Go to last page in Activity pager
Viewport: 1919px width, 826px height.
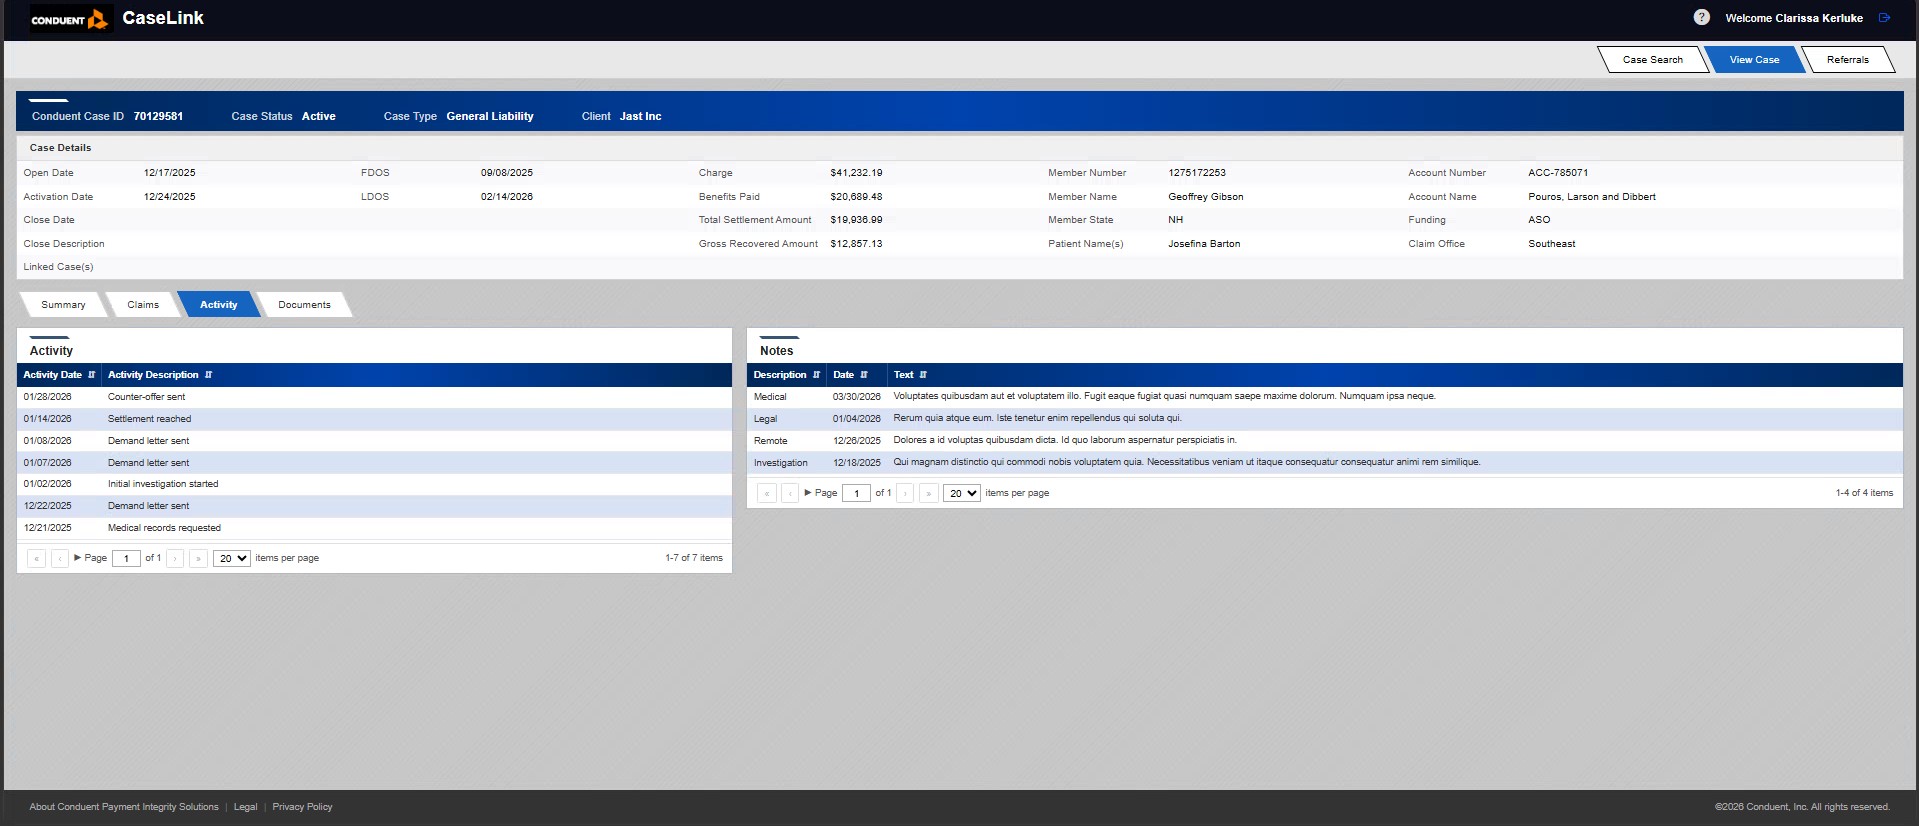198,558
